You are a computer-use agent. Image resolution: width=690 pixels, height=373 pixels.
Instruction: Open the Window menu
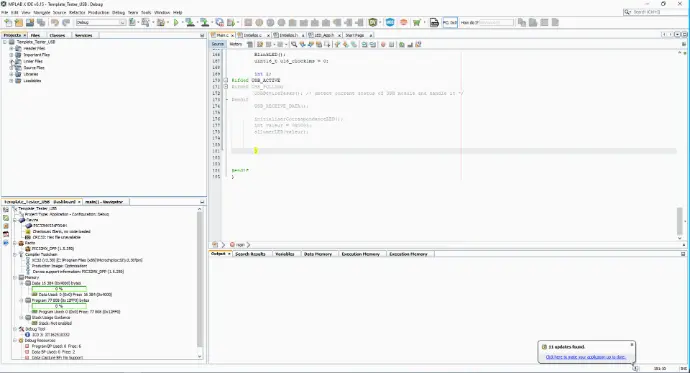162,12
